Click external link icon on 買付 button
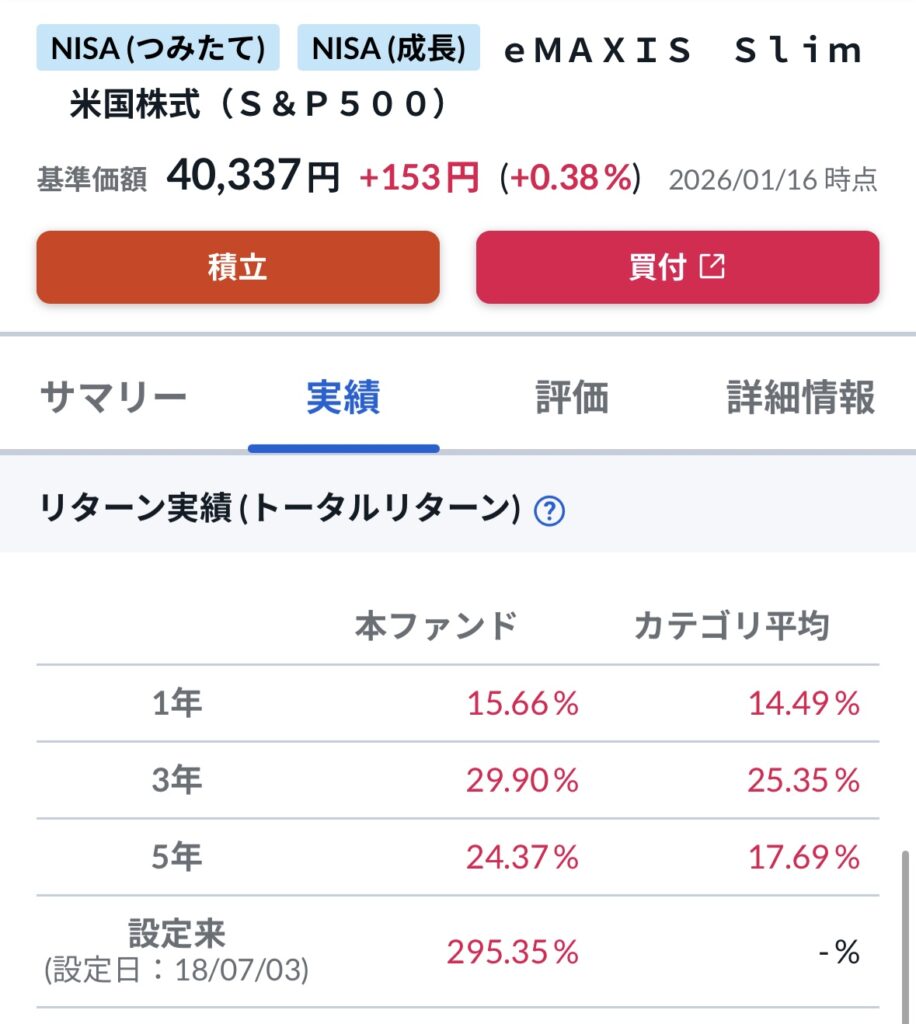The width and height of the screenshot is (916, 1024). (712, 267)
